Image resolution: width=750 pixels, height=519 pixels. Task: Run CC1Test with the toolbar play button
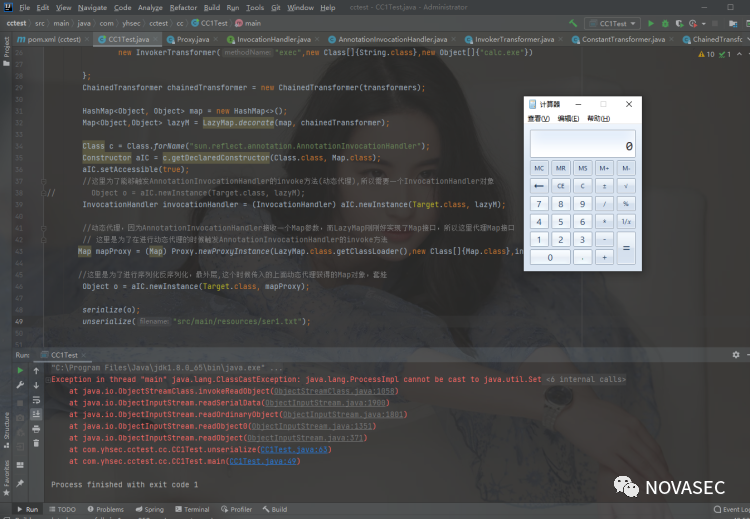pyautogui.click(x=651, y=23)
